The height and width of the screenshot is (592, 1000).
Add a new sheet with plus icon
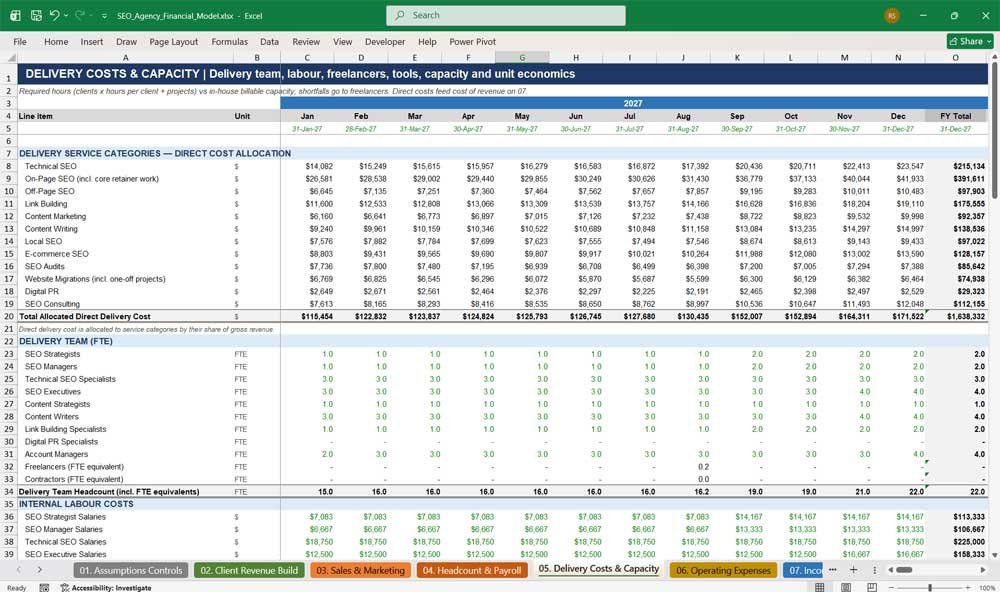pos(853,570)
